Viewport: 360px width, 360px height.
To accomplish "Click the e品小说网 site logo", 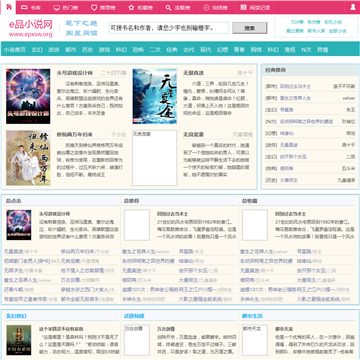I will (31, 28).
